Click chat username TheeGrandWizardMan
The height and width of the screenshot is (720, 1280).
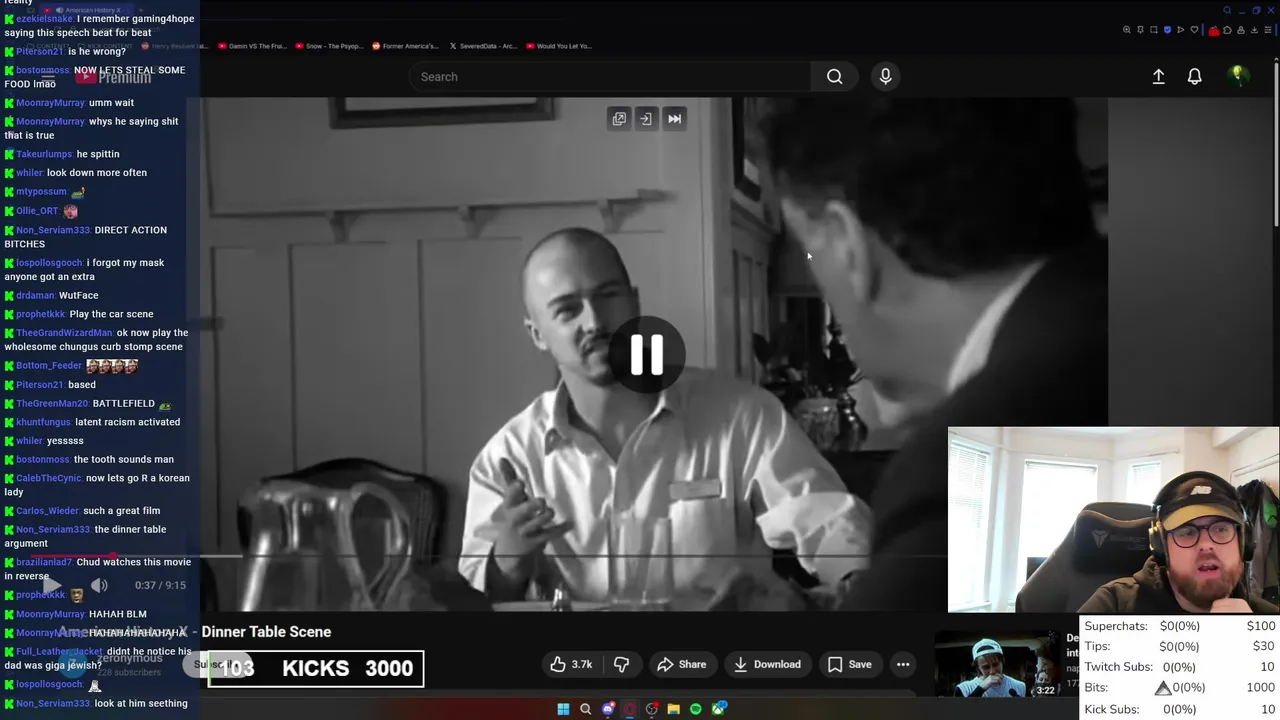[65, 333]
